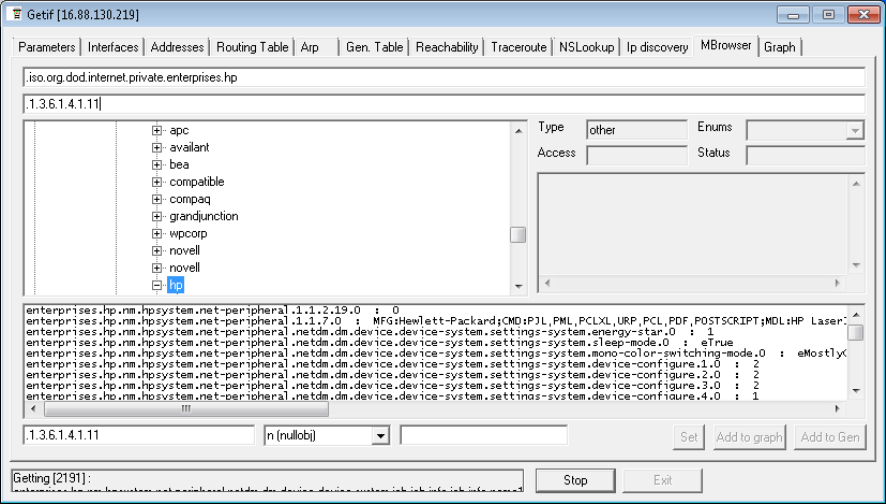This screenshot has height=504, width=886.
Task: Select the highlighted hp tree entry
Action: coord(176,285)
